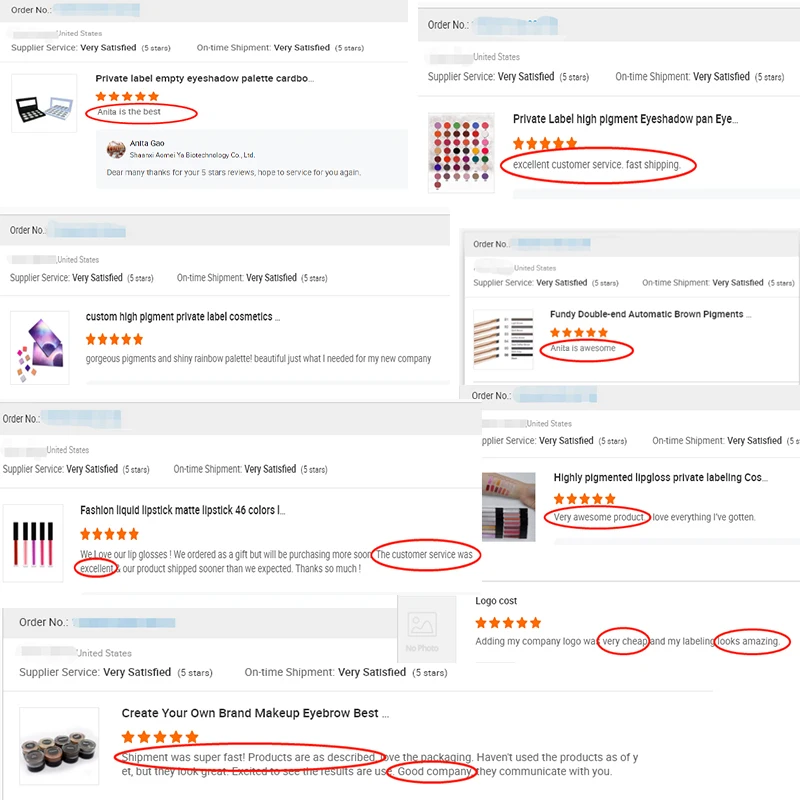The height and width of the screenshot is (800, 800).
Task: Open 'Fashion liquid lipstick matte lipstick' title
Action: pos(183,510)
